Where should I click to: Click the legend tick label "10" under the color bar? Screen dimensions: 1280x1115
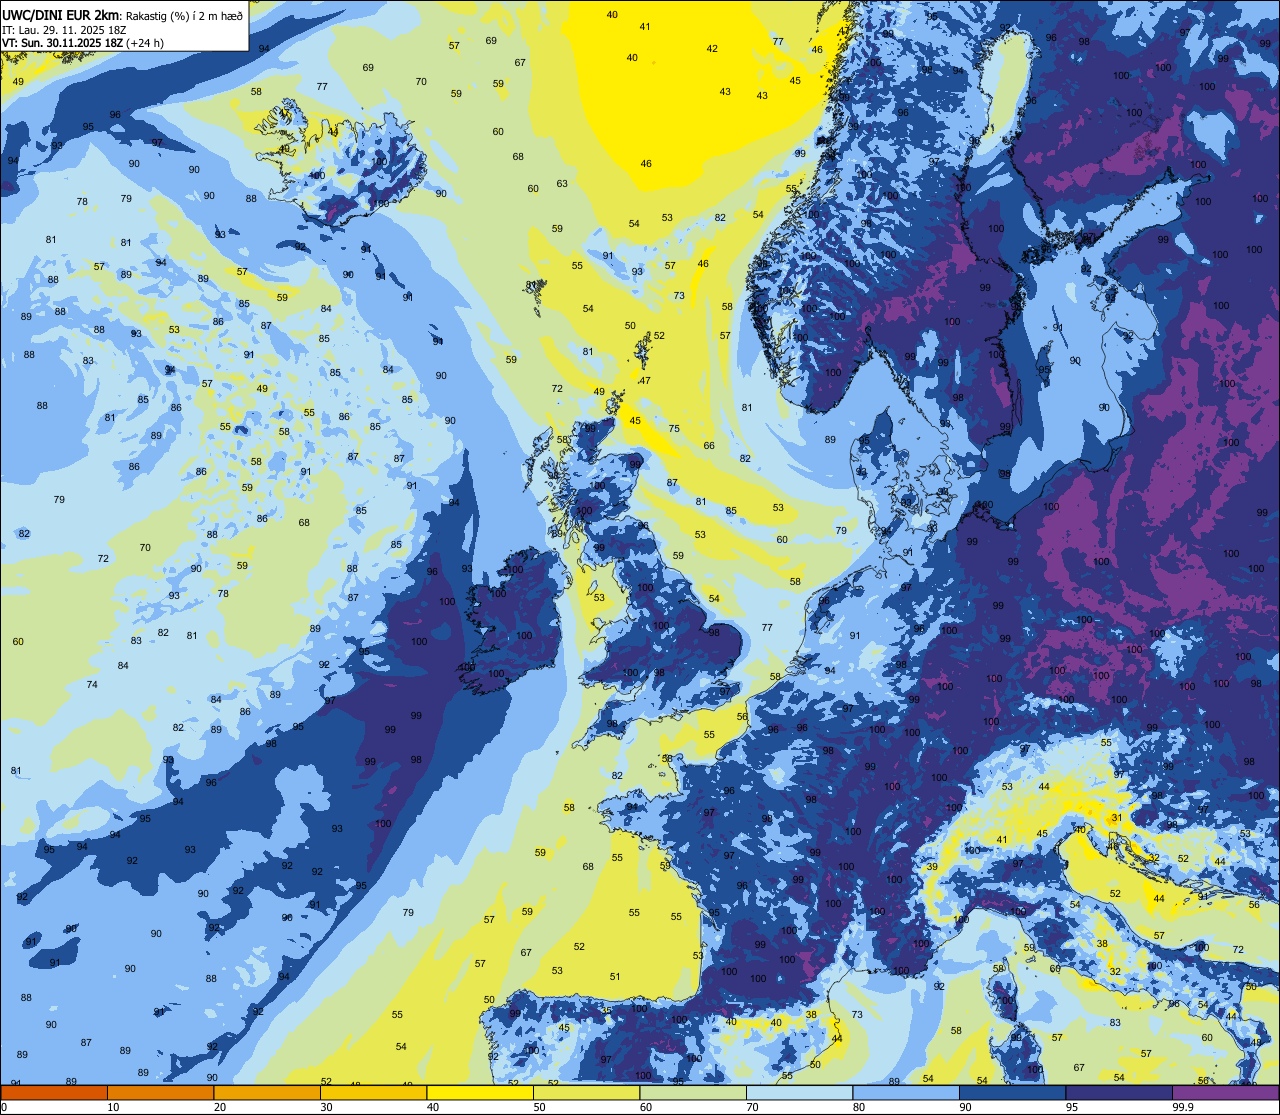coord(113,1107)
